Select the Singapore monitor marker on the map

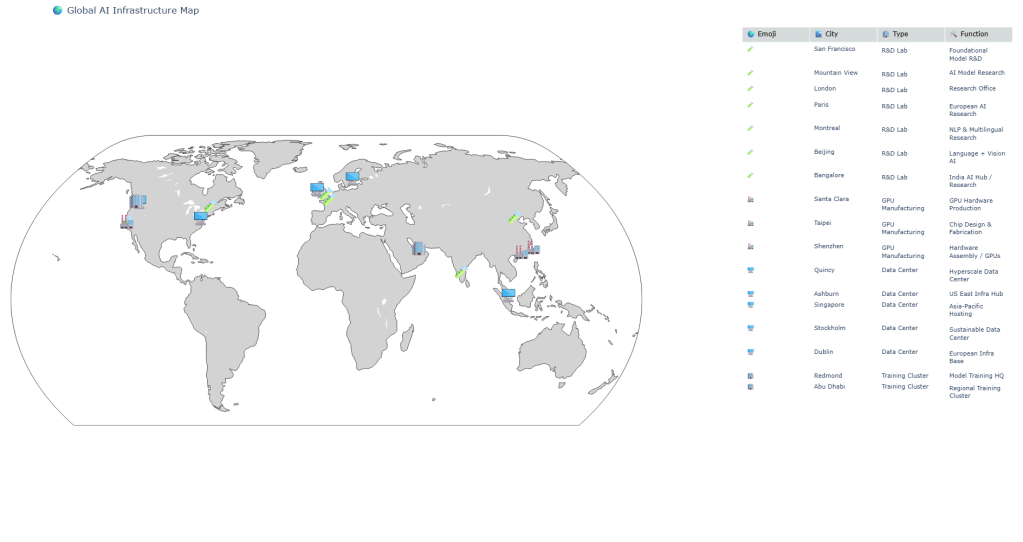click(x=507, y=294)
